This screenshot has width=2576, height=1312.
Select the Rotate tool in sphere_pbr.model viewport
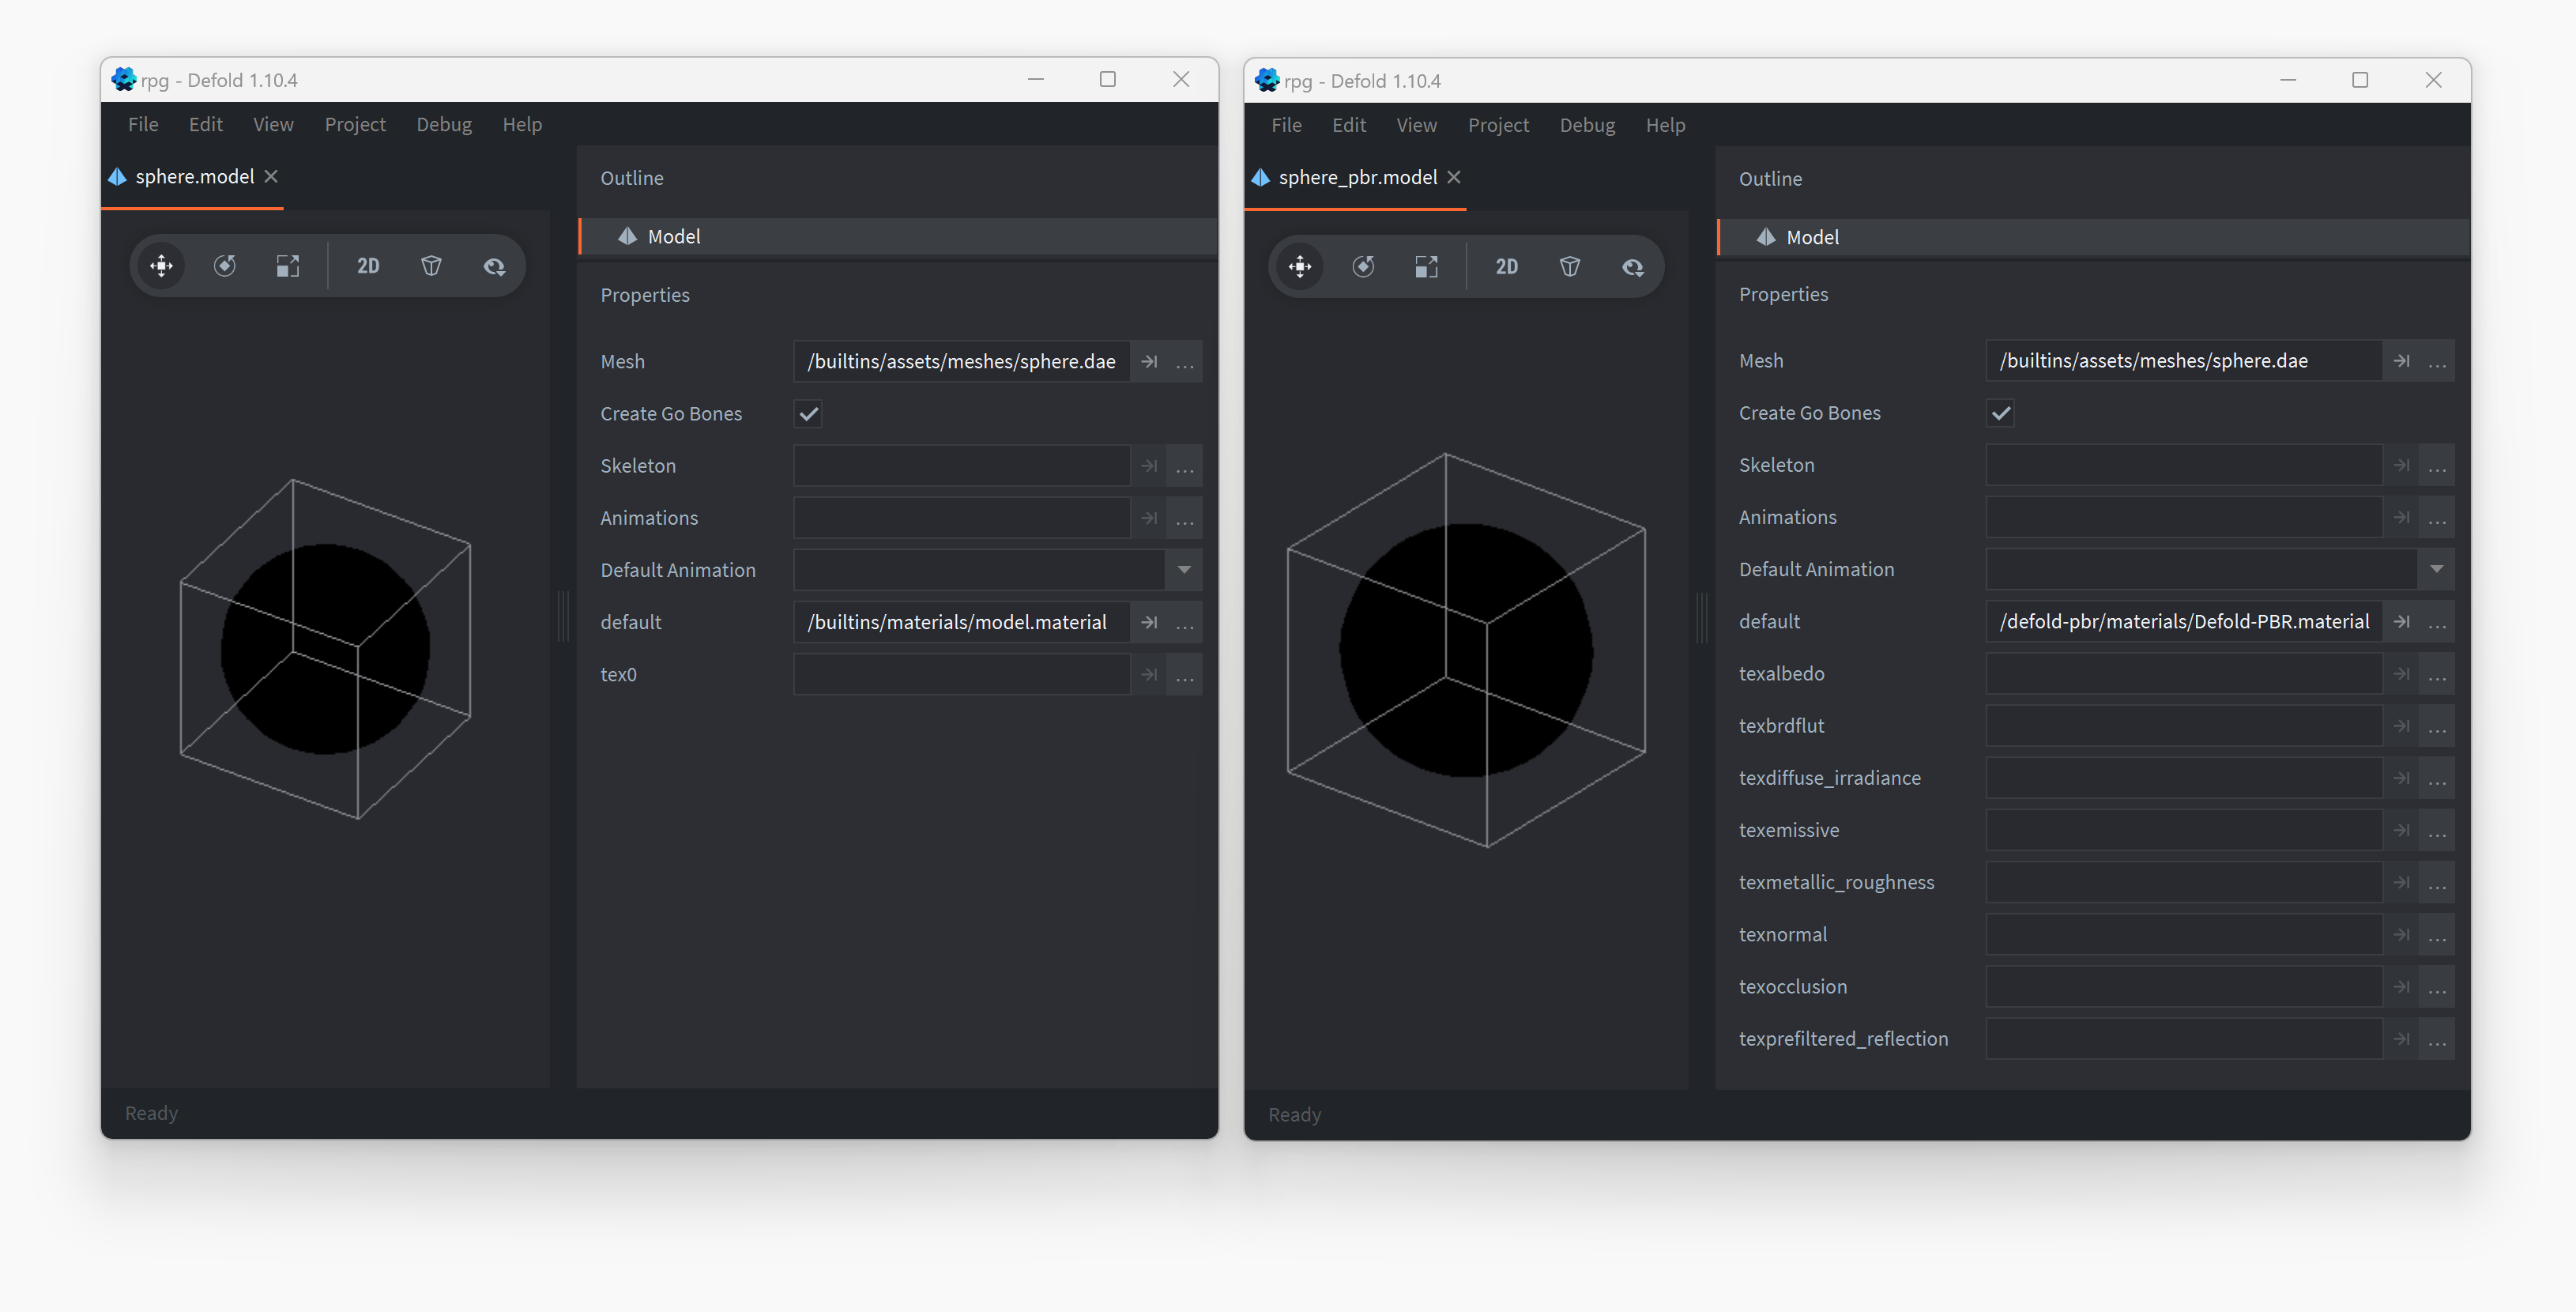click(x=1363, y=267)
